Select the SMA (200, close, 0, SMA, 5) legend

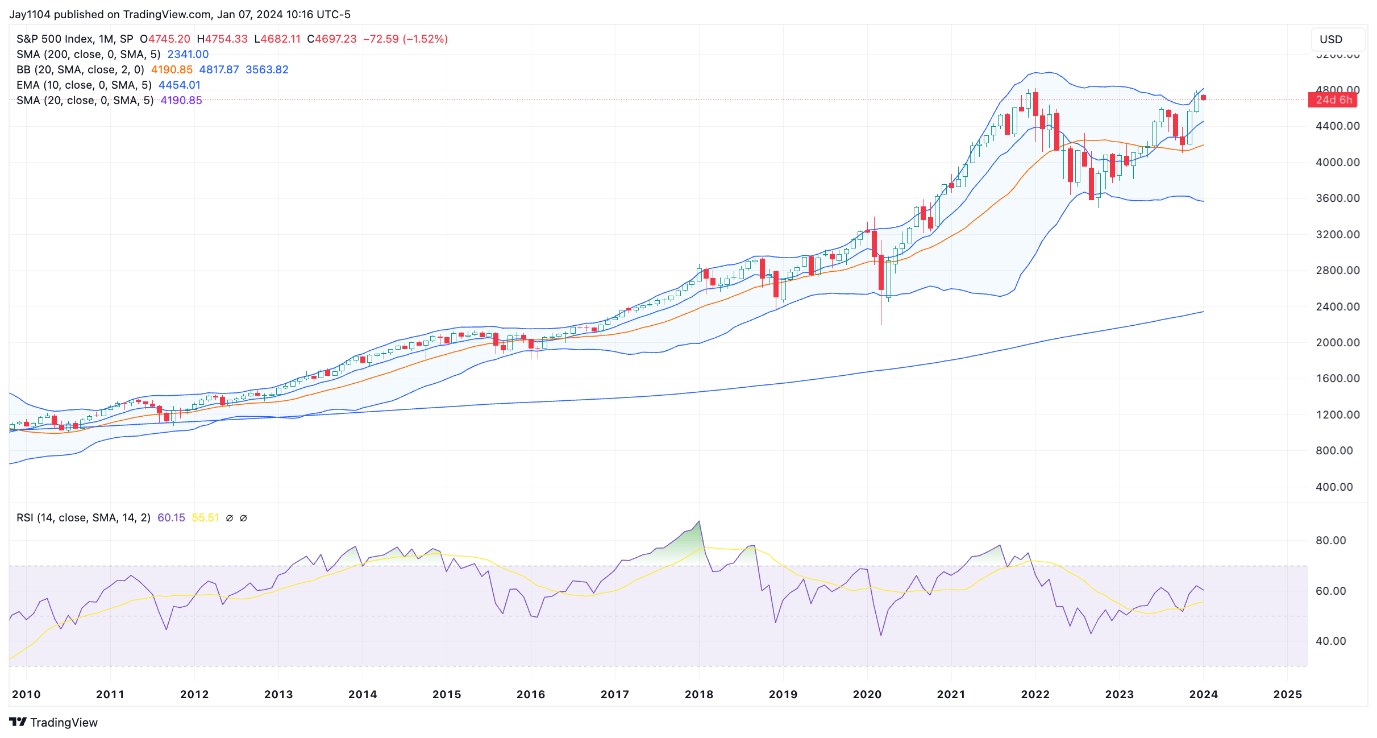click(x=88, y=54)
